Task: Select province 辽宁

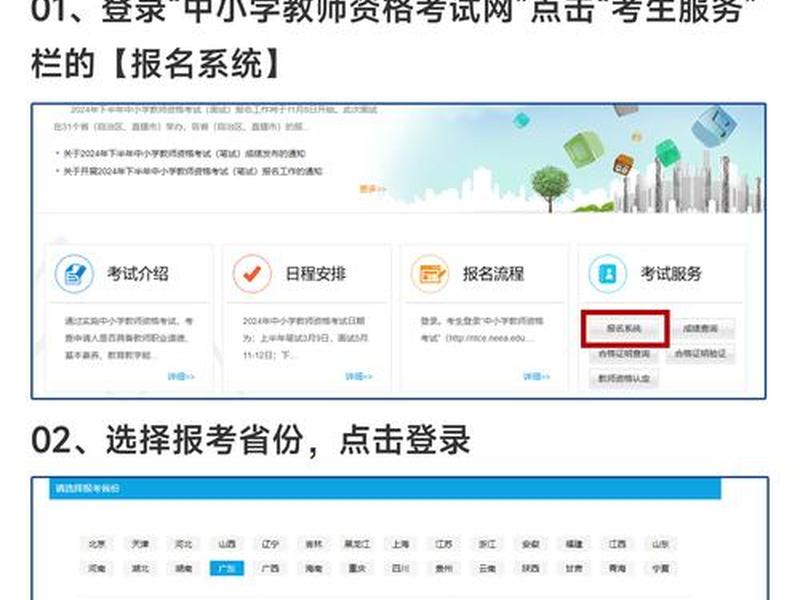Action: [x=270, y=544]
